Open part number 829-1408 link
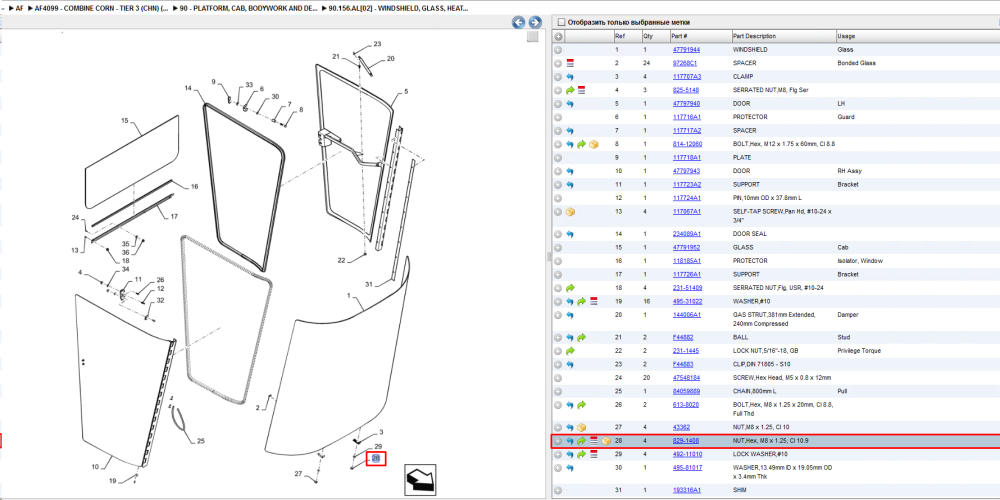Image resolution: width=1000 pixels, height=500 pixels. tap(686, 441)
